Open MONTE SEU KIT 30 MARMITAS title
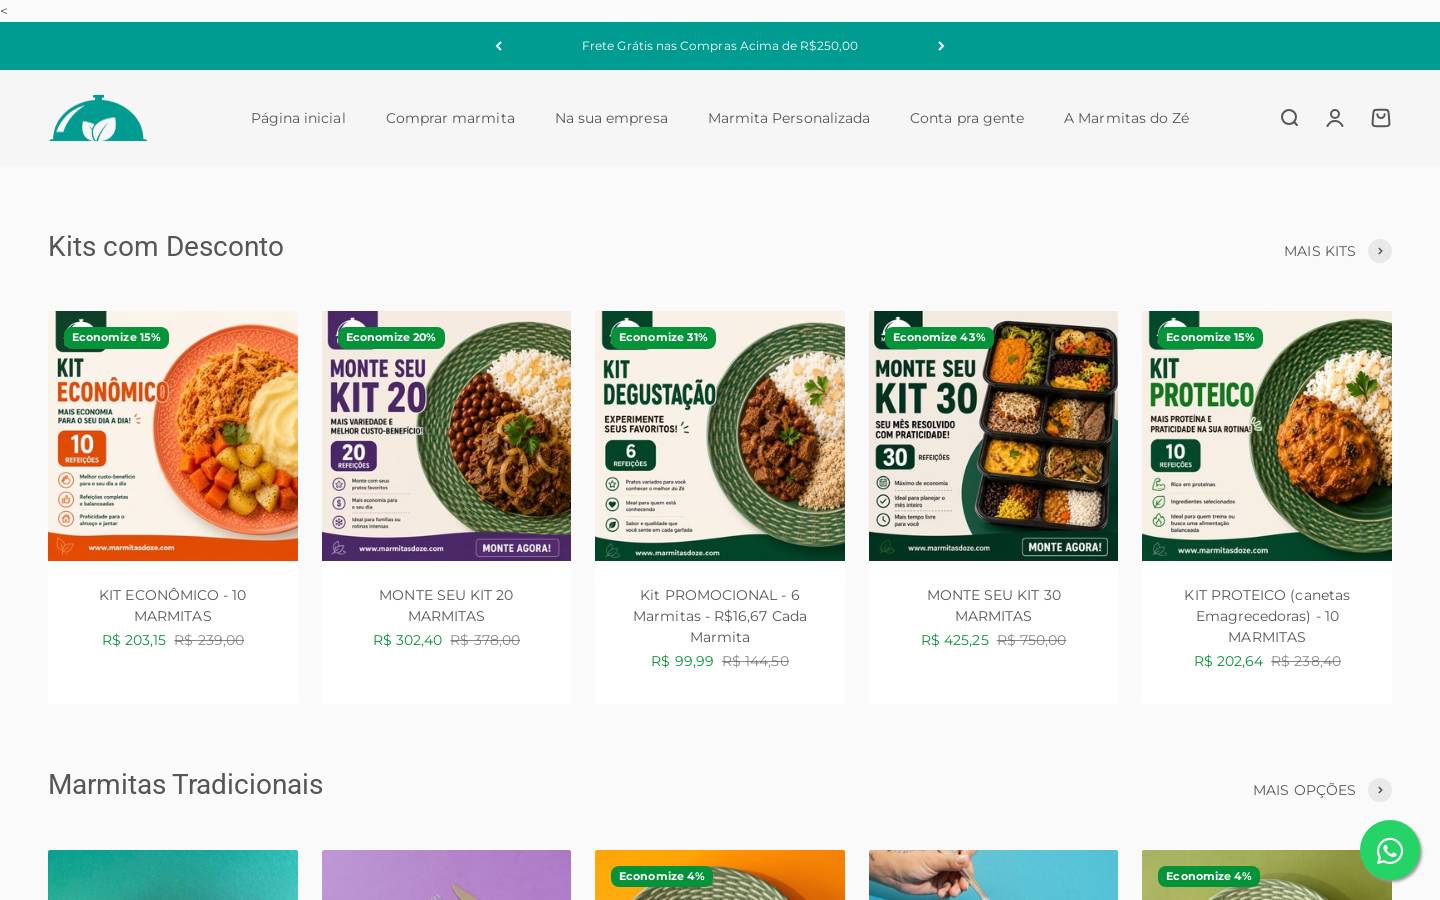 (993, 605)
